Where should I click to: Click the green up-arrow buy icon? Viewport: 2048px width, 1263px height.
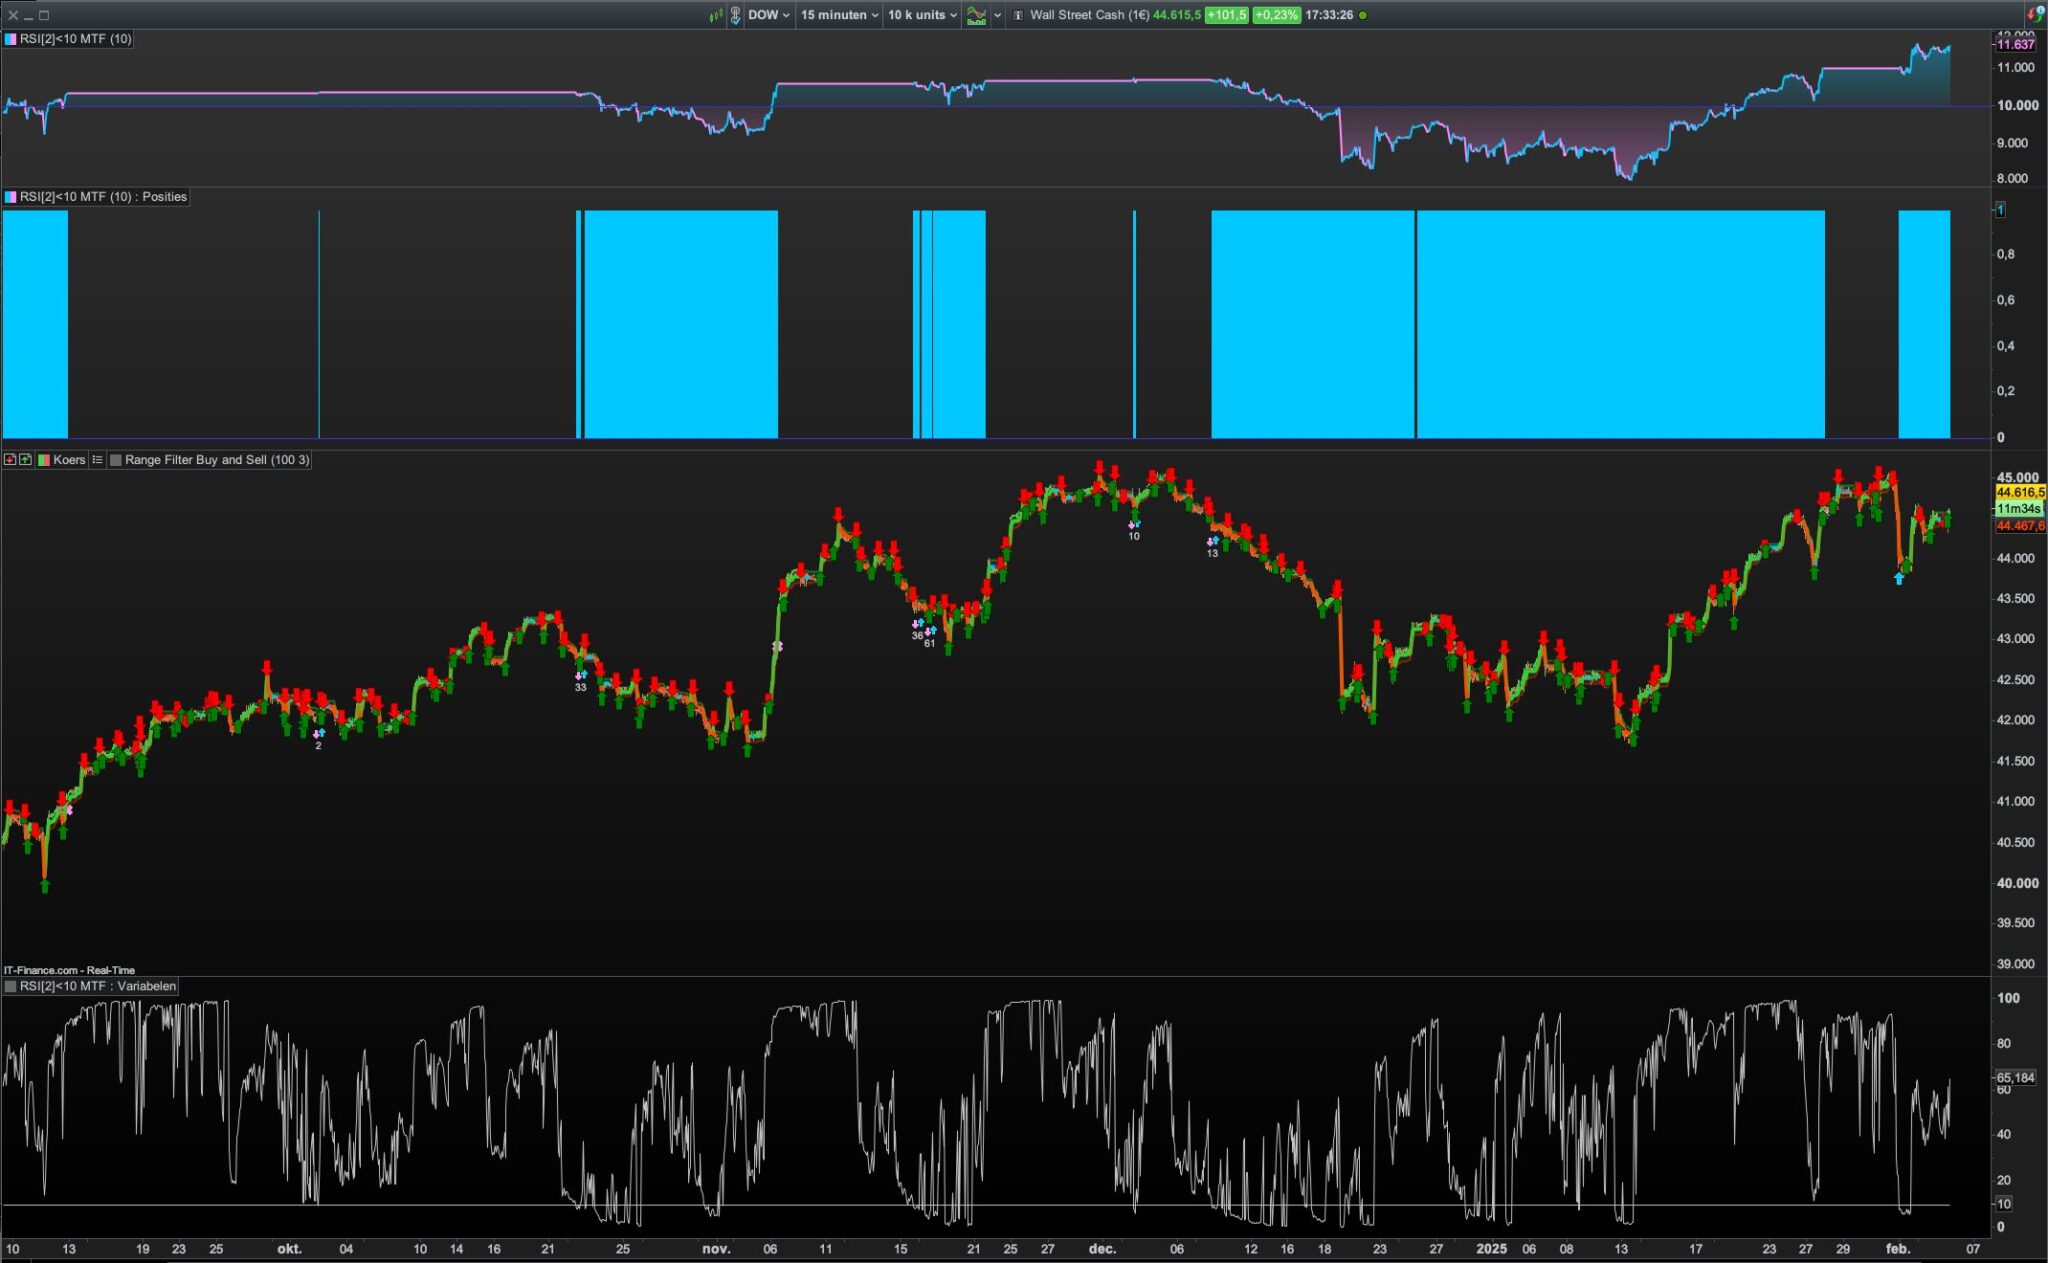click(x=25, y=460)
